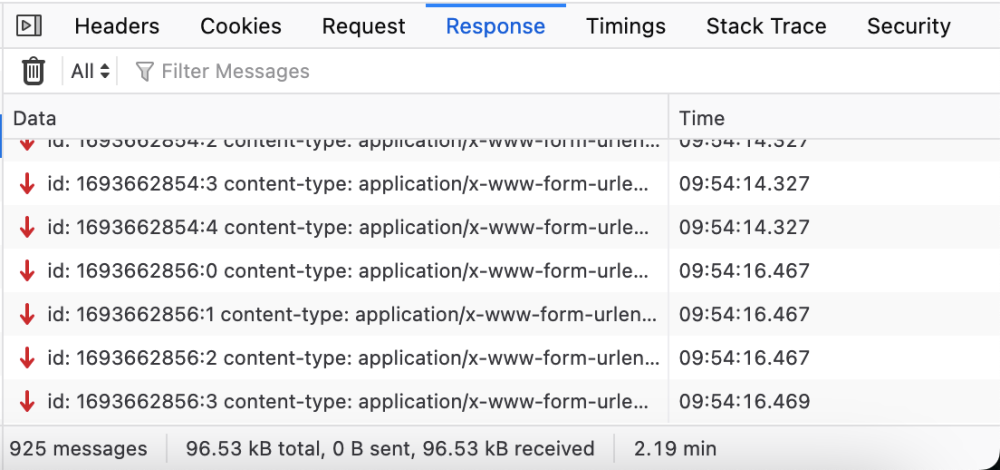Go to the Security tab

click(909, 26)
